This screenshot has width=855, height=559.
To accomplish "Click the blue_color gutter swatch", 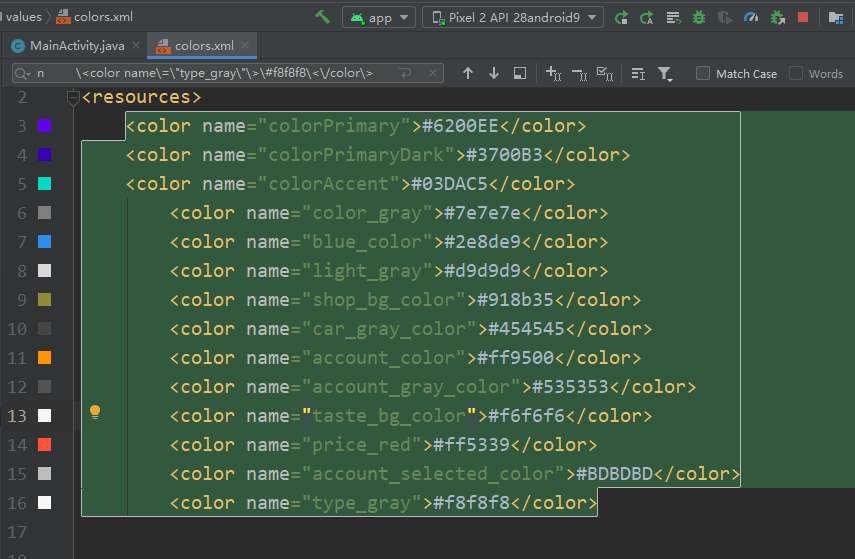I will point(45,242).
